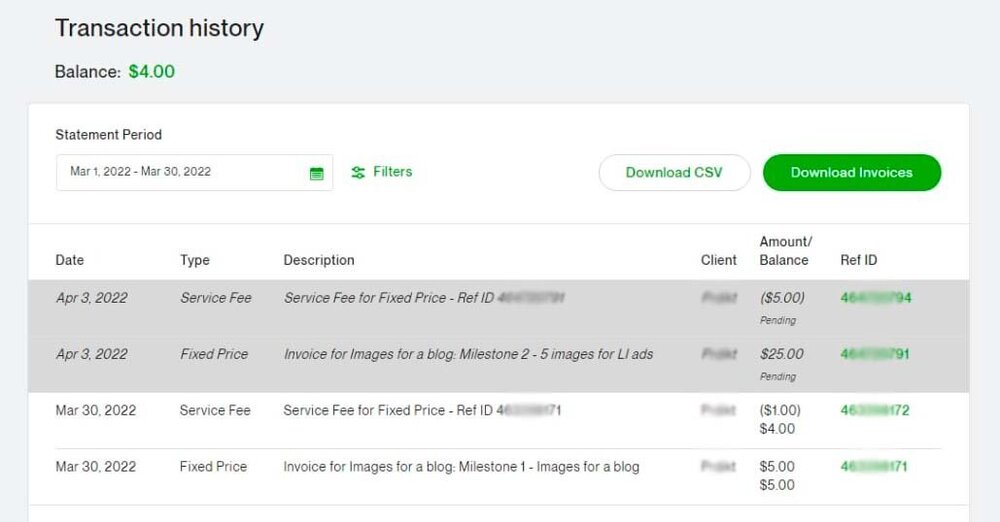The height and width of the screenshot is (522, 1000).
Task: Click Mar 30, 2022 date in Fixed Price row
Action: (x=96, y=466)
